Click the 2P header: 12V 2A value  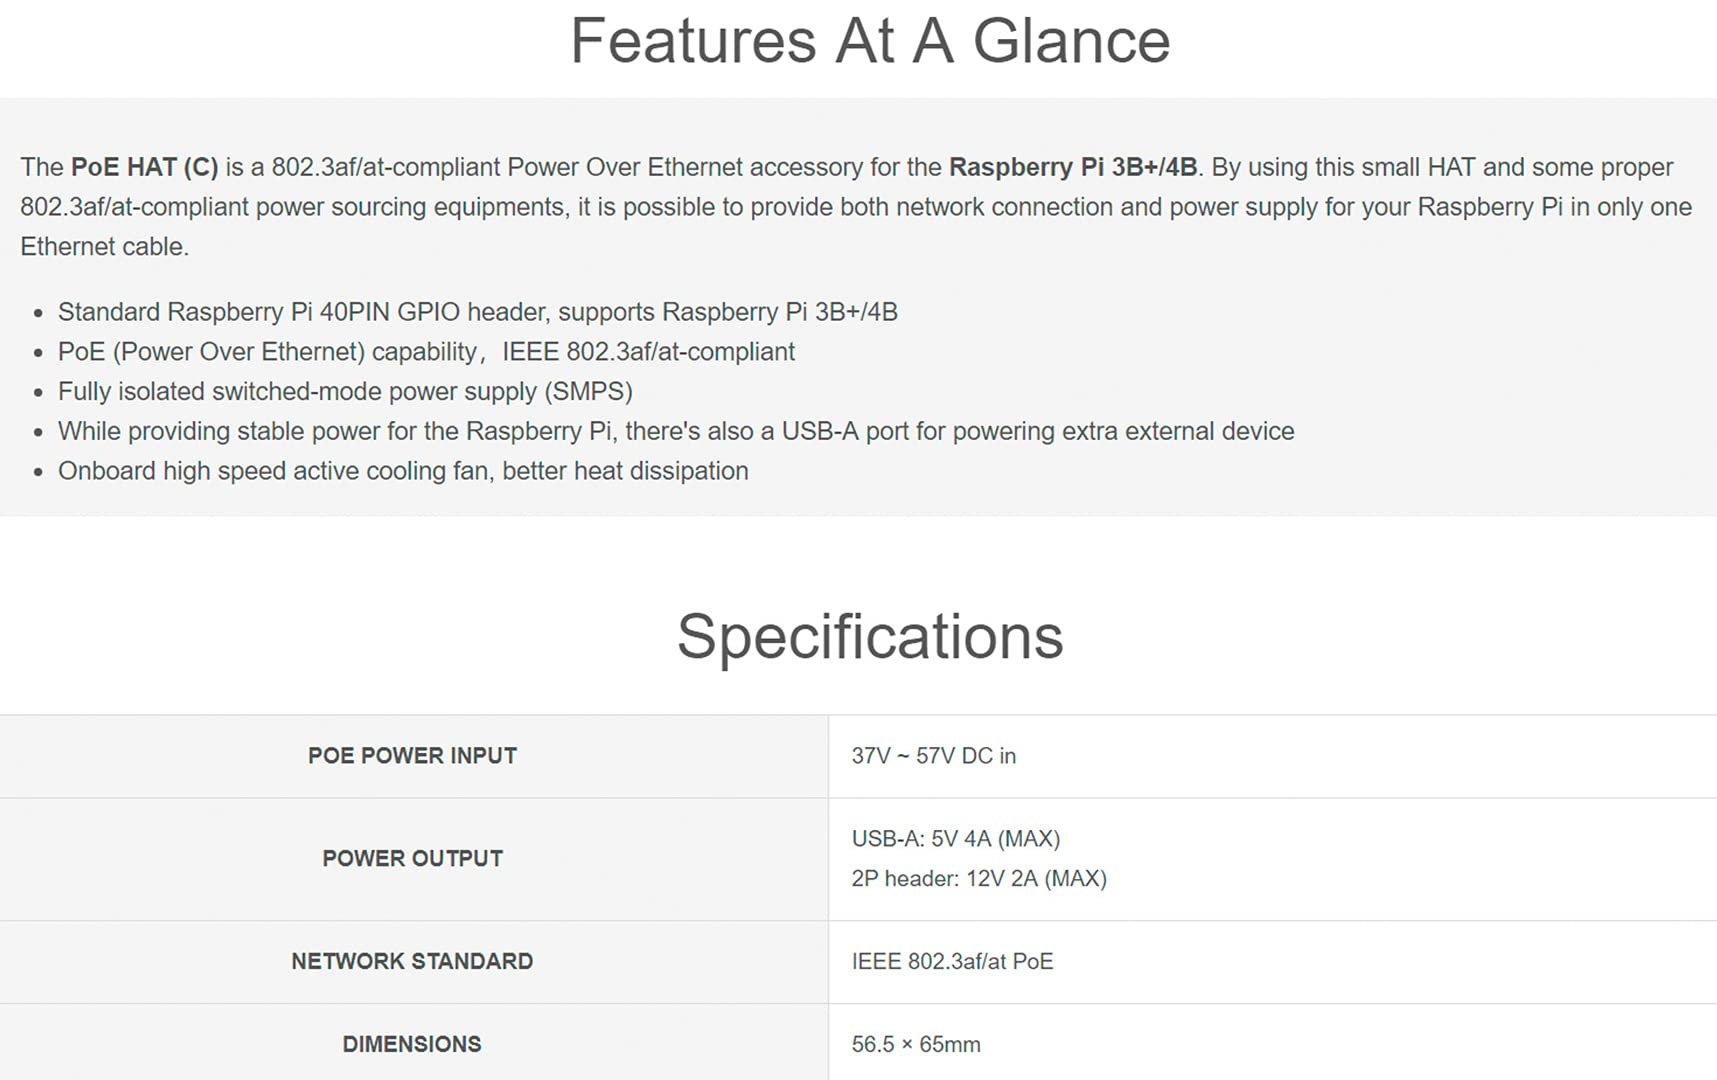(979, 879)
